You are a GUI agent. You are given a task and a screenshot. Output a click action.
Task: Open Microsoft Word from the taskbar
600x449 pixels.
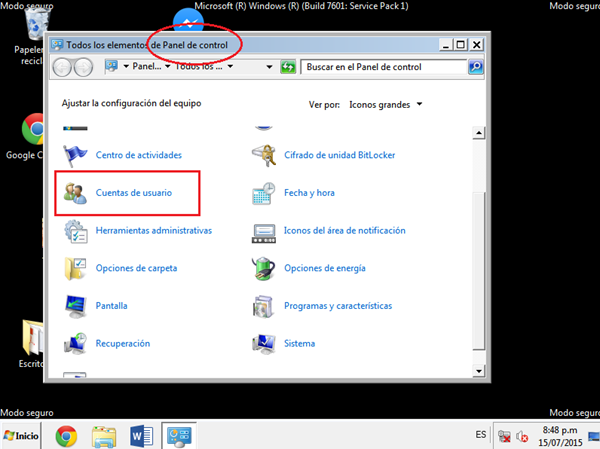click(141, 436)
